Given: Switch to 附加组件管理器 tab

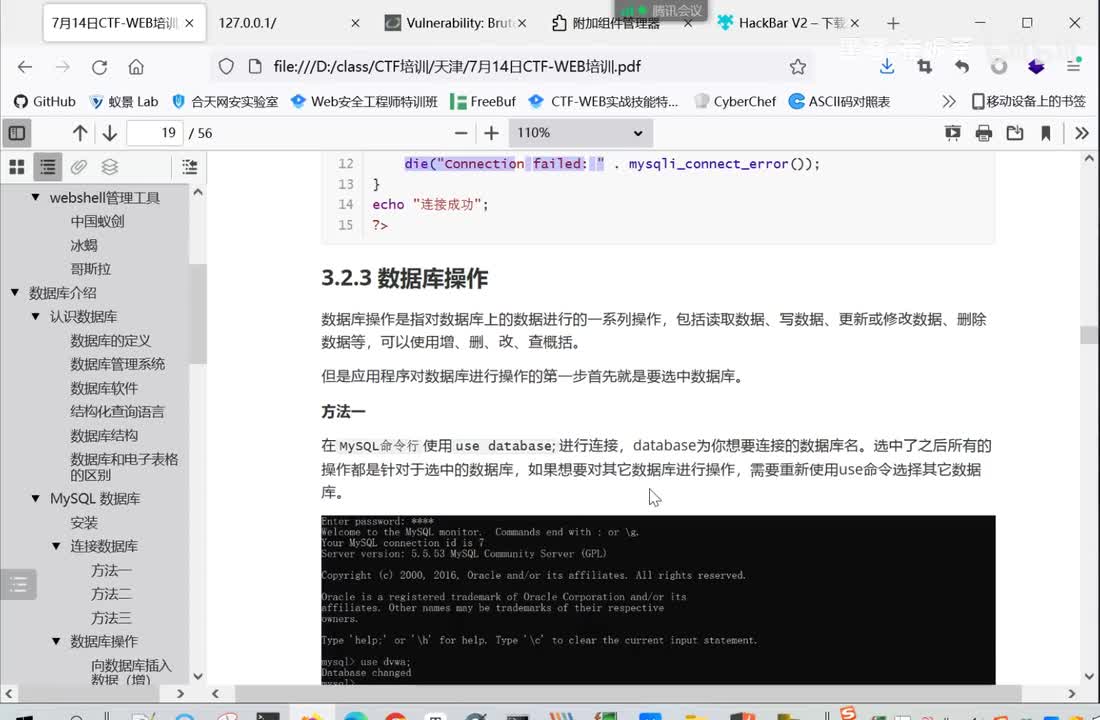Looking at the screenshot, I should point(622,23).
